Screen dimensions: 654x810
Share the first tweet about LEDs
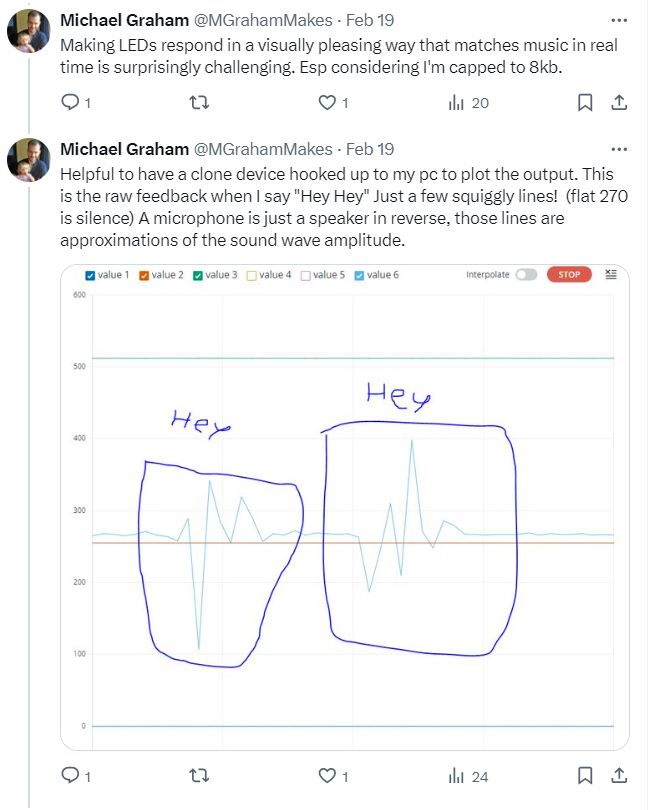point(619,102)
